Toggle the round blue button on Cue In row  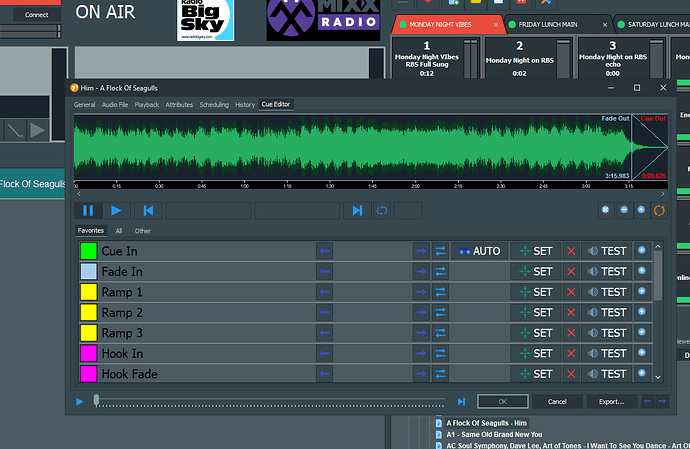(642, 251)
